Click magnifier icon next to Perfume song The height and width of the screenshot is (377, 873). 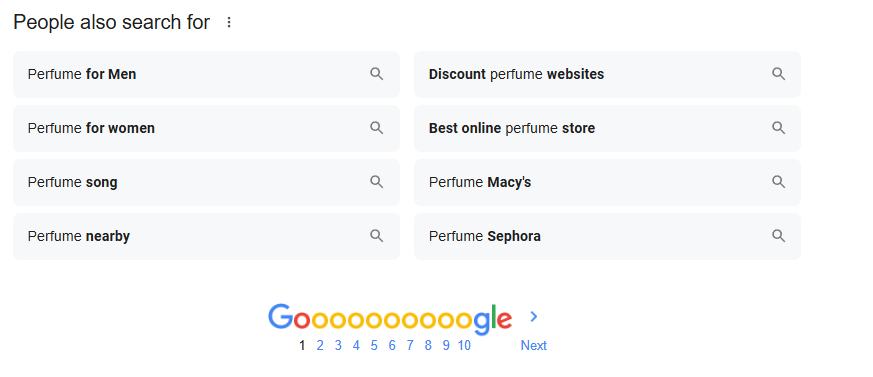[377, 182]
